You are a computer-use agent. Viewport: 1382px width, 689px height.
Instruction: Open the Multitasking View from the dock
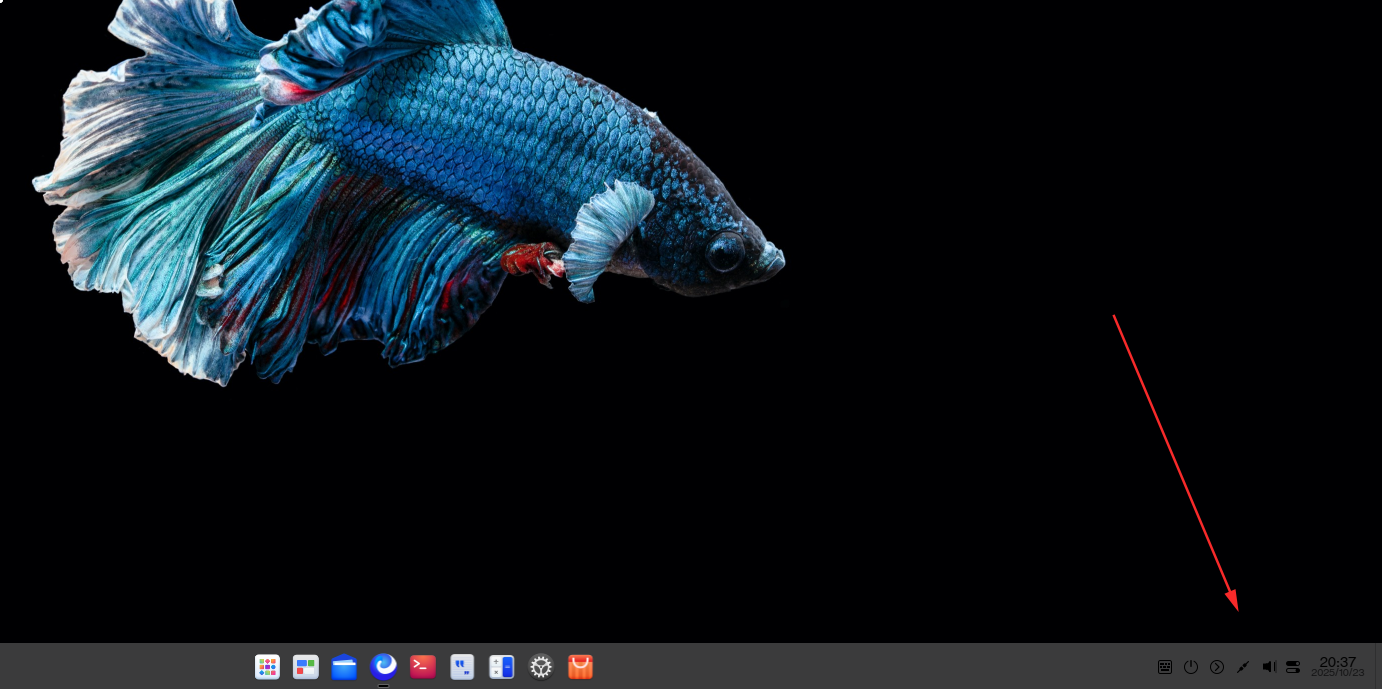pos(306,667)
